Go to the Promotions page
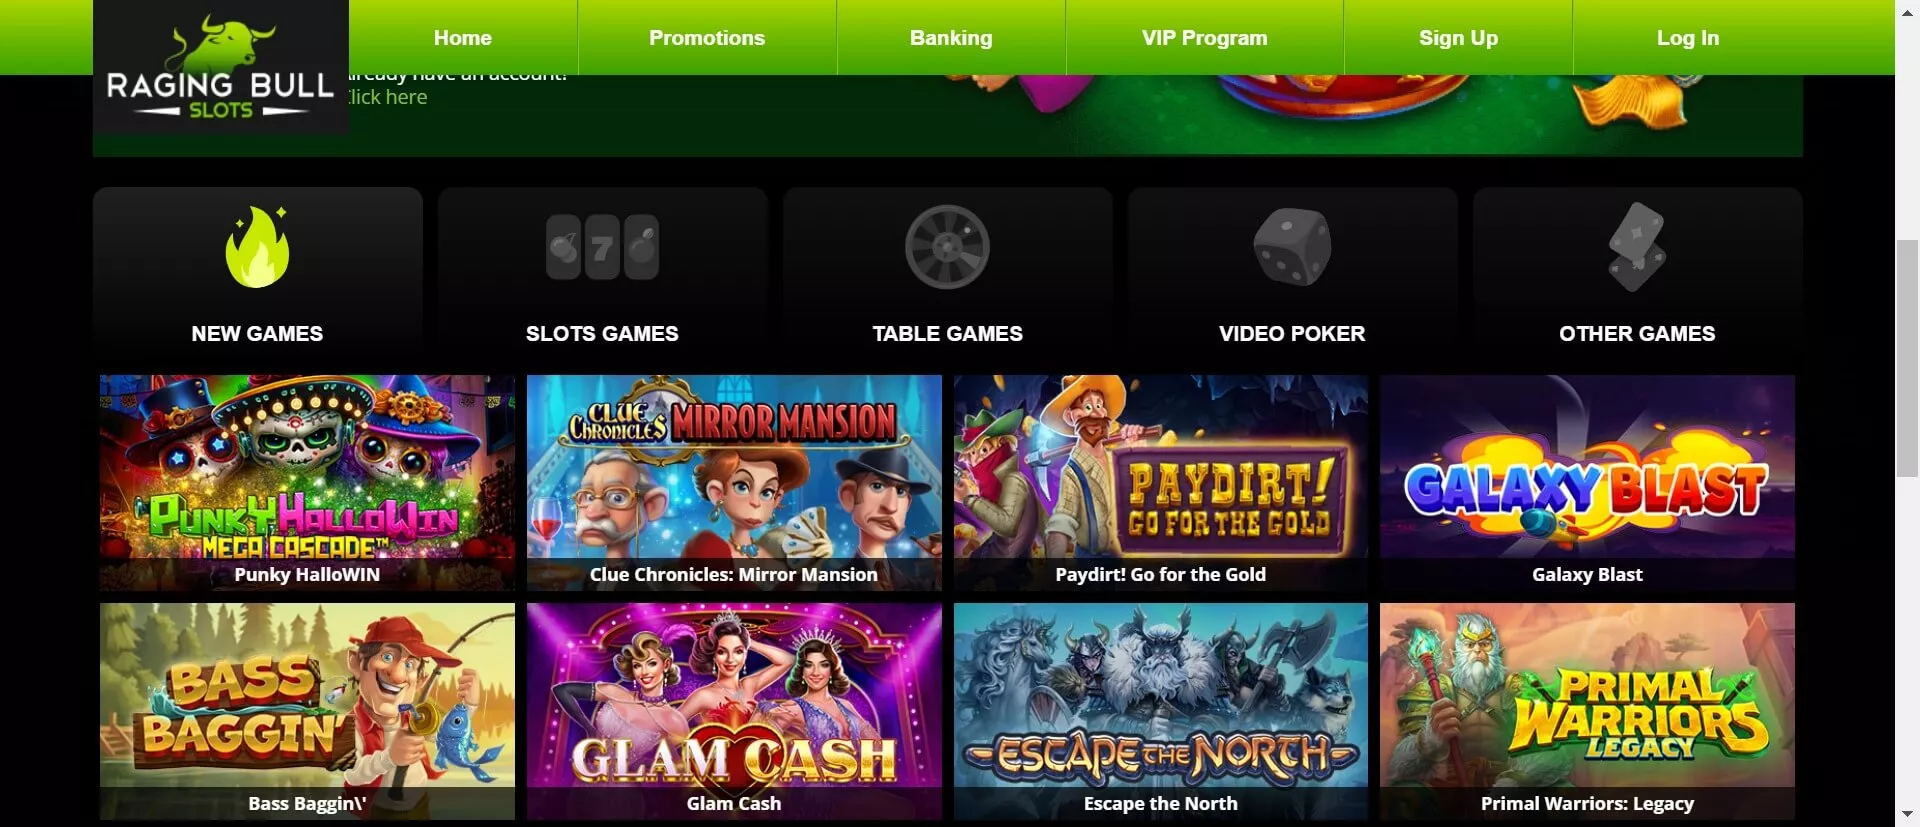This screenshot has width=1920, height=827. 707,37
